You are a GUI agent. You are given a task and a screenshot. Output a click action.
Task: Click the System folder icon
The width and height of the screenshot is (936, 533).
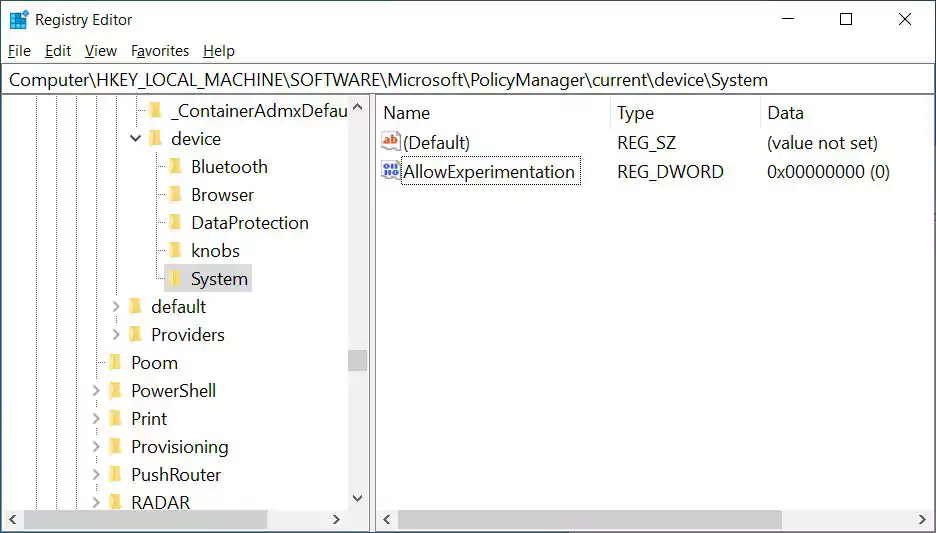coord(176,279)
